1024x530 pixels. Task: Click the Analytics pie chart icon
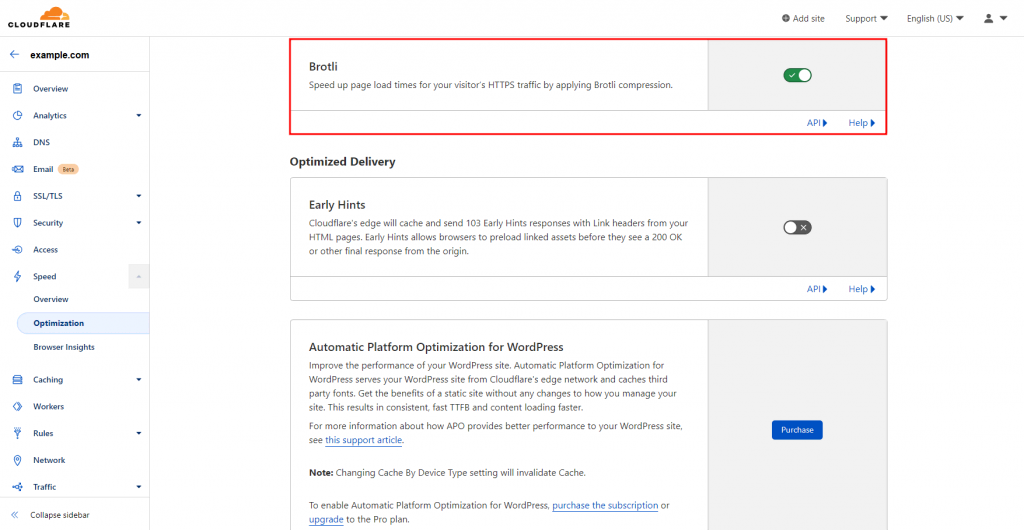[18, 116]
